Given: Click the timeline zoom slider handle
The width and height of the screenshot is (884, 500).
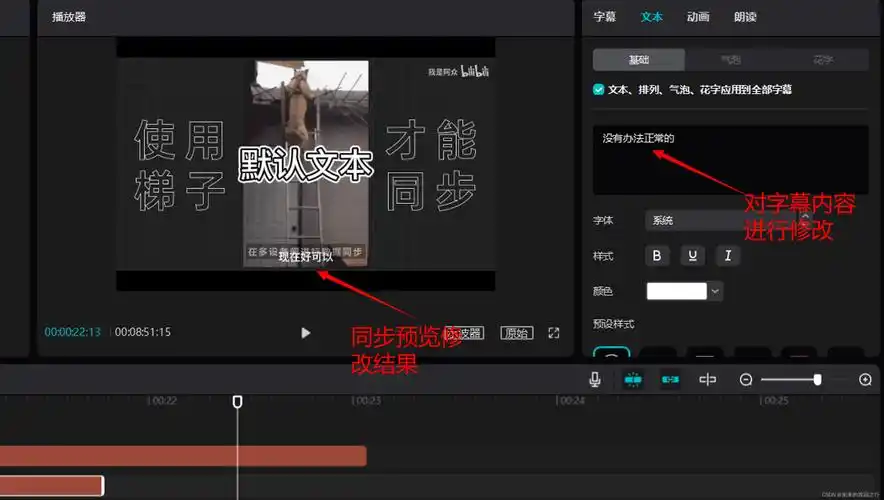Looking at the screenshot, I should [x=817, y=380].
